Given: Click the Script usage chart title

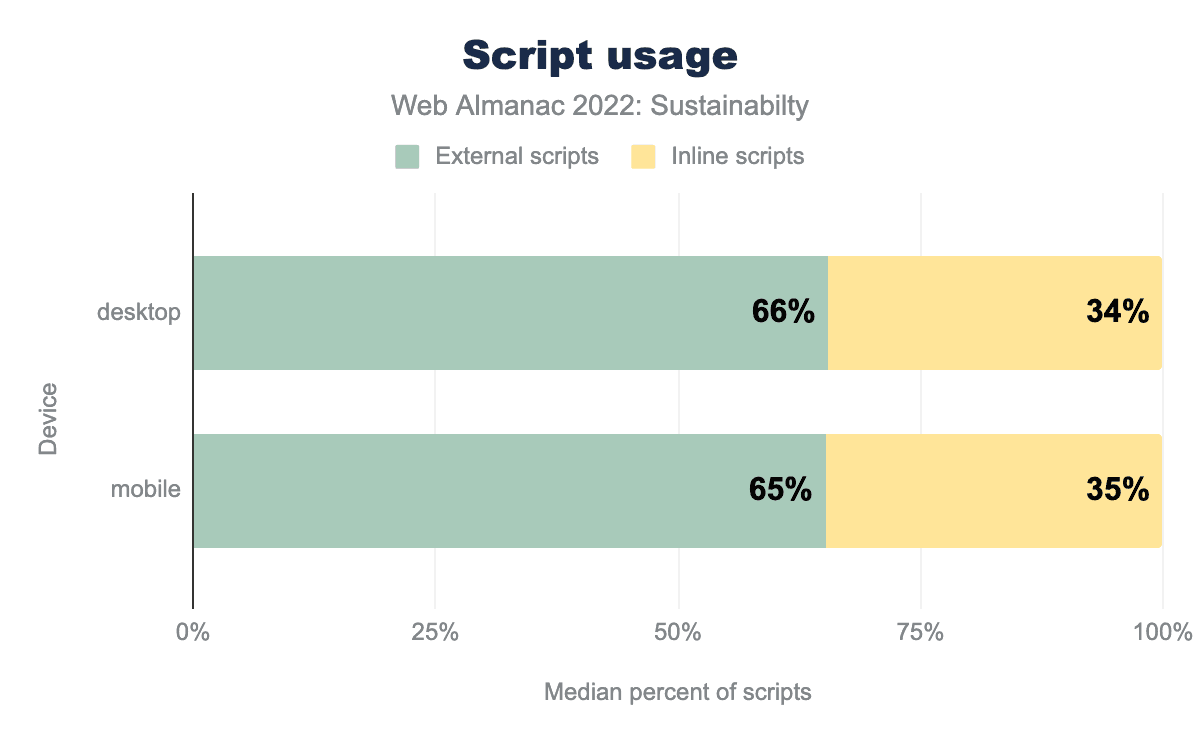Looking at the screenshot, I should 600,57.
